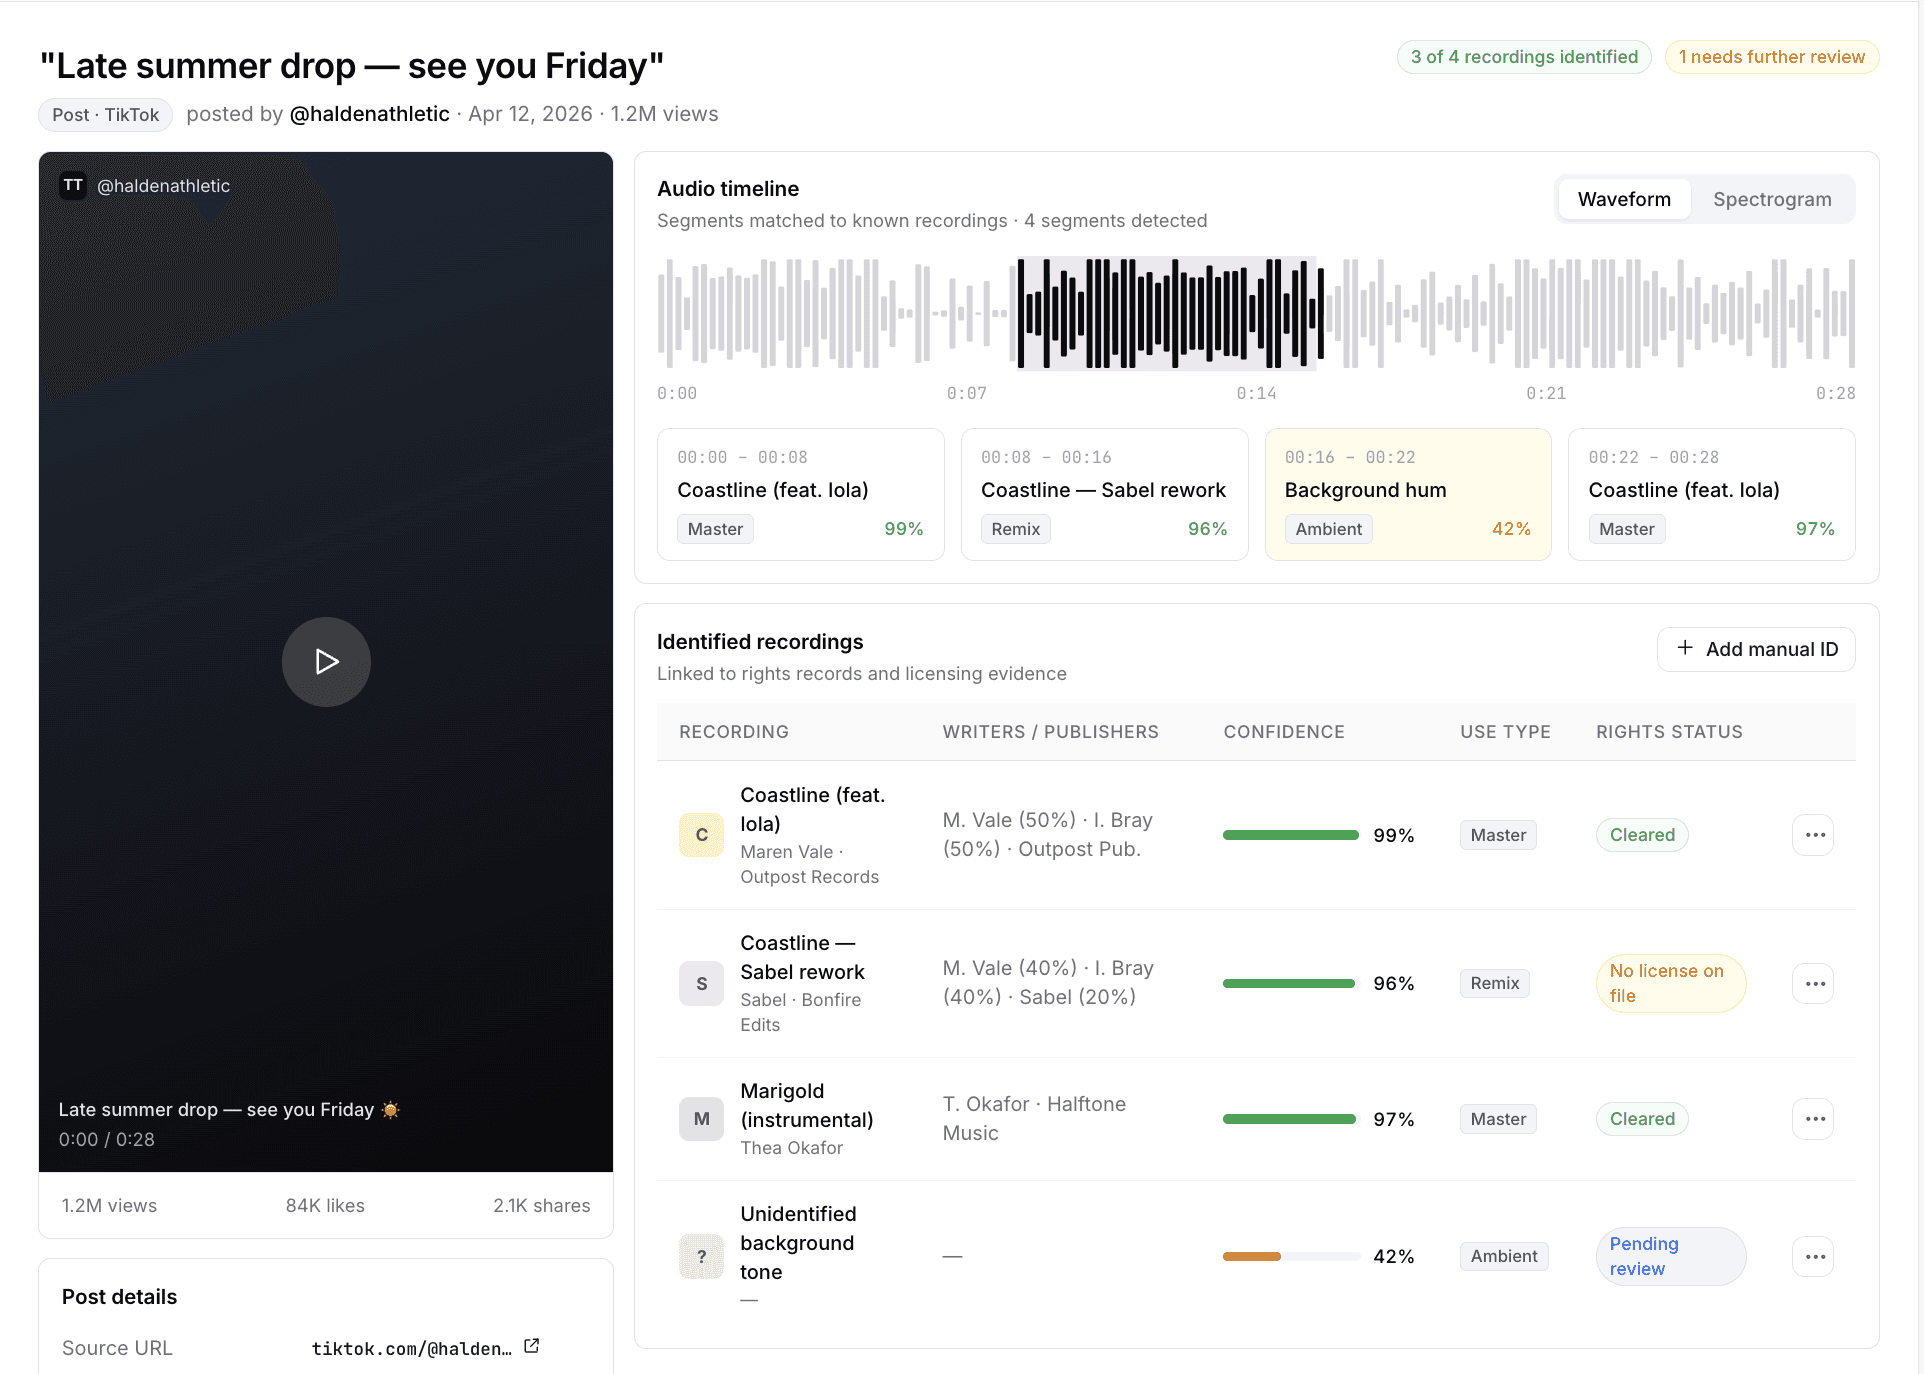This screenshot has height=1374, width=1924.
Task: Switch to the Spectrogram view
Action: tap(1772, 199)
